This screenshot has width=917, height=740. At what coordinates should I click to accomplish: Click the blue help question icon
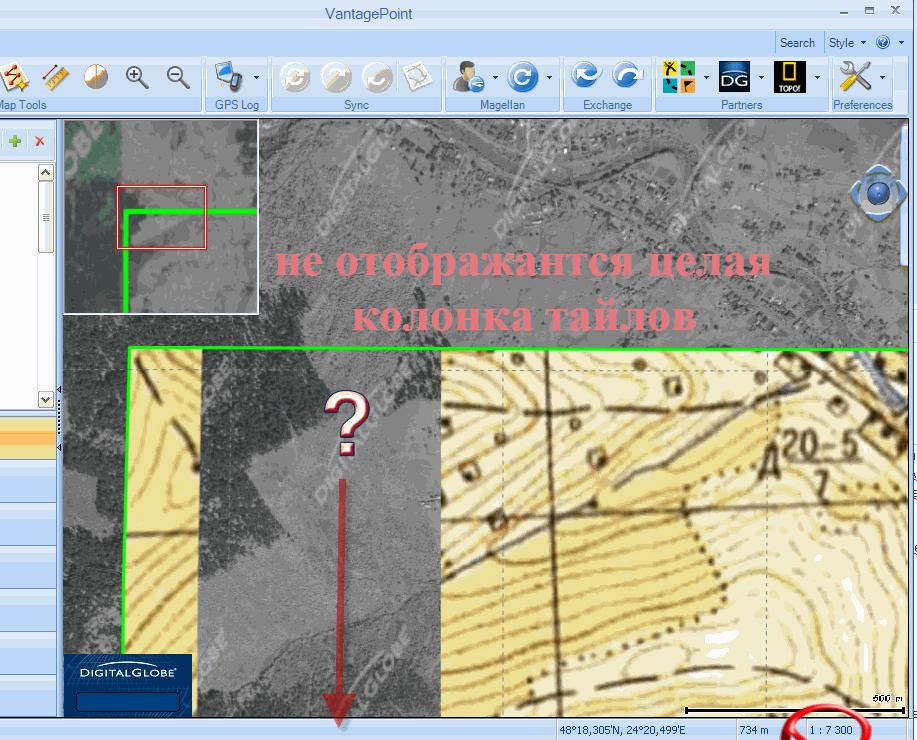882,43
